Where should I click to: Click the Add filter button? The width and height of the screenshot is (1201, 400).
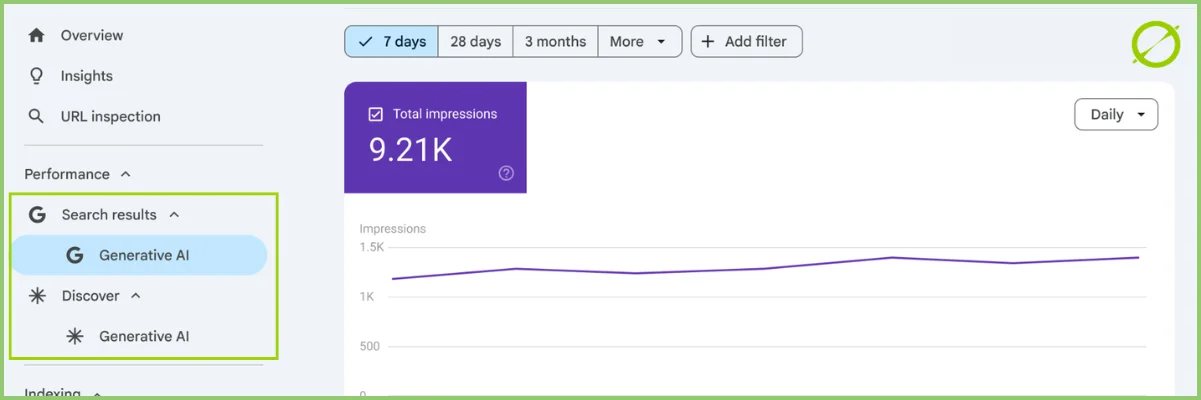[x=746, y=41]
